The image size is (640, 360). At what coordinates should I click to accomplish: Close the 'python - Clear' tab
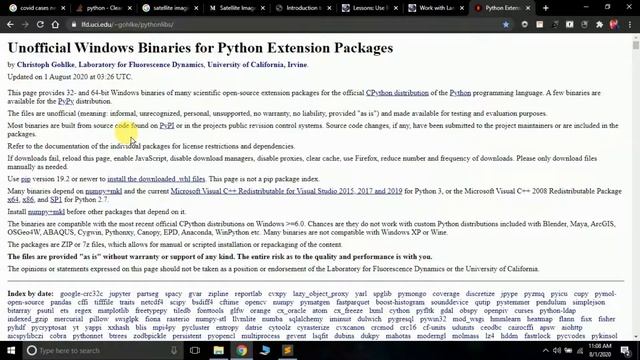pyautogui.click(x=130, y=8)
